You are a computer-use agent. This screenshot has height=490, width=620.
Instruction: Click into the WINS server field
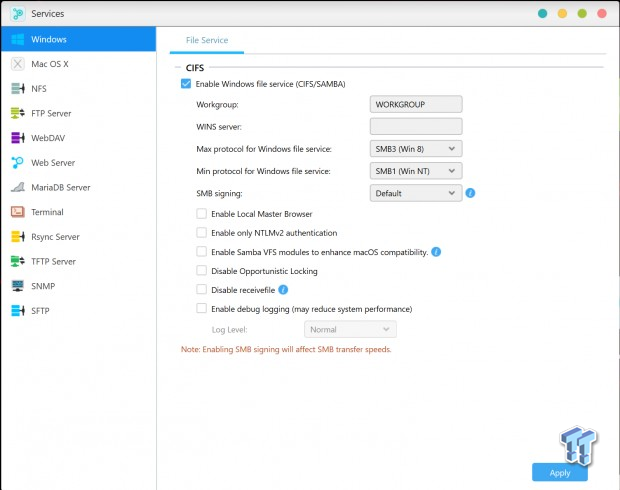[416, 127]
